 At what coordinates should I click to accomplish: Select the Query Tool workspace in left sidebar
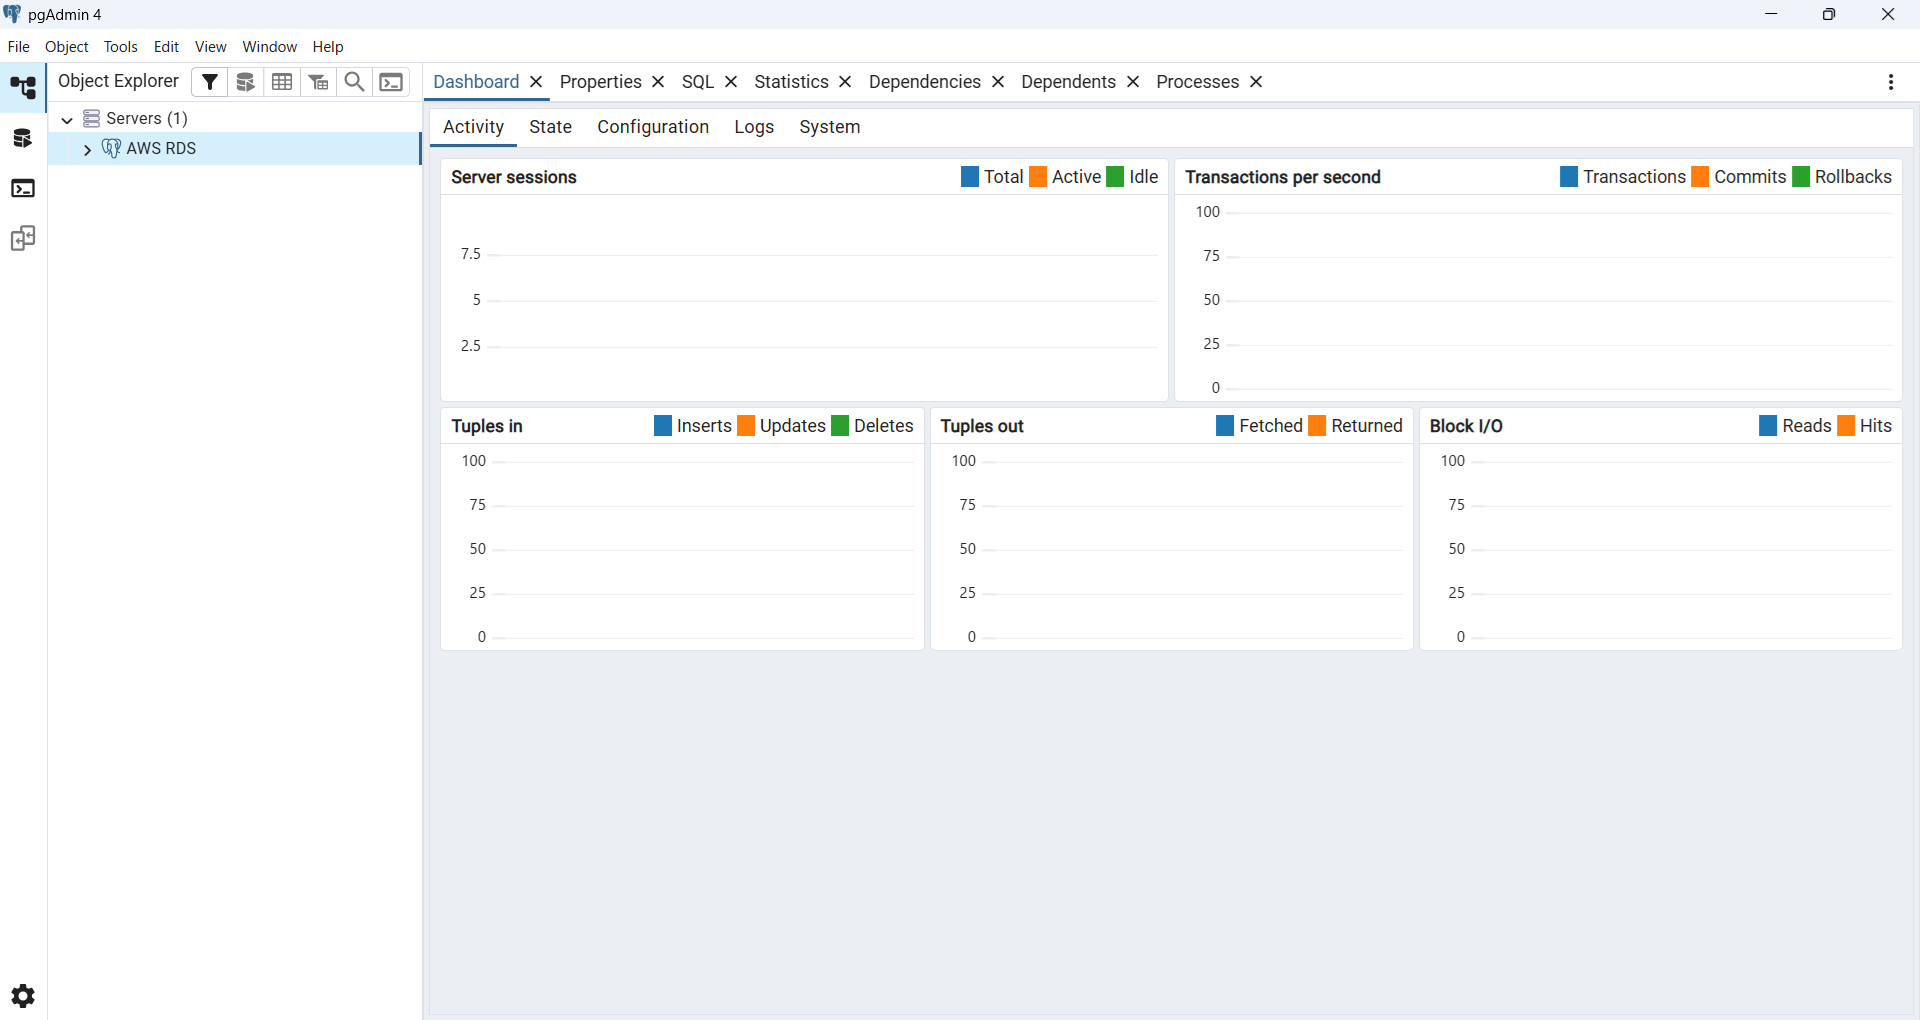point(23,138)
